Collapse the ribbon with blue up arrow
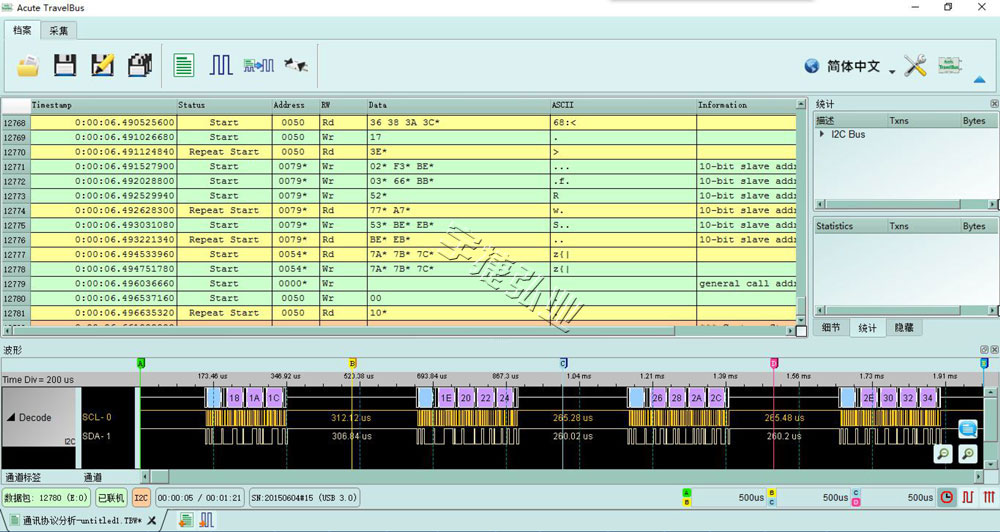The height and width of the screenshot is (532, 1000). click(980, 80)
